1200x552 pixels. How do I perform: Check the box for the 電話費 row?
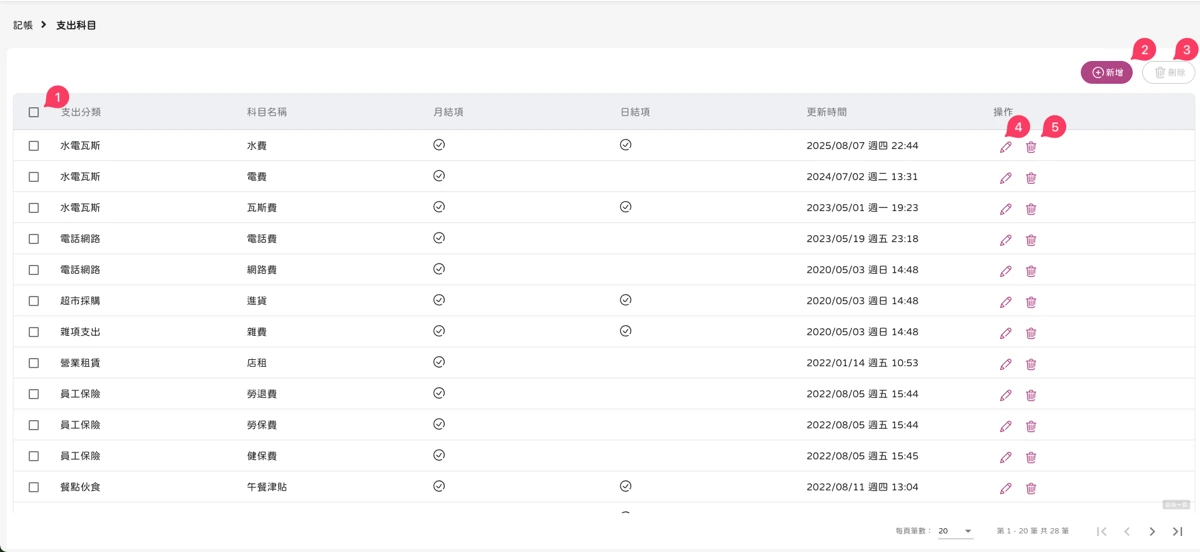[34, 239]
